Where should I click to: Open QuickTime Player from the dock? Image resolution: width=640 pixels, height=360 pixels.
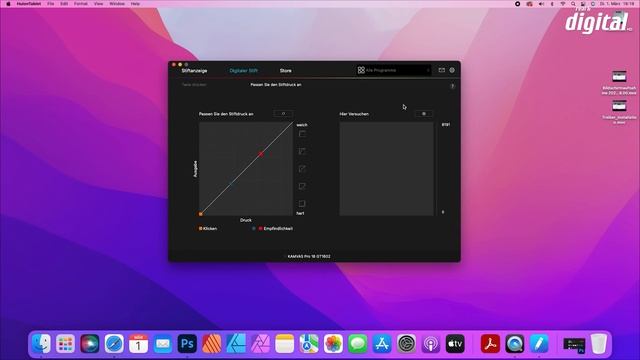click(515, 344)
